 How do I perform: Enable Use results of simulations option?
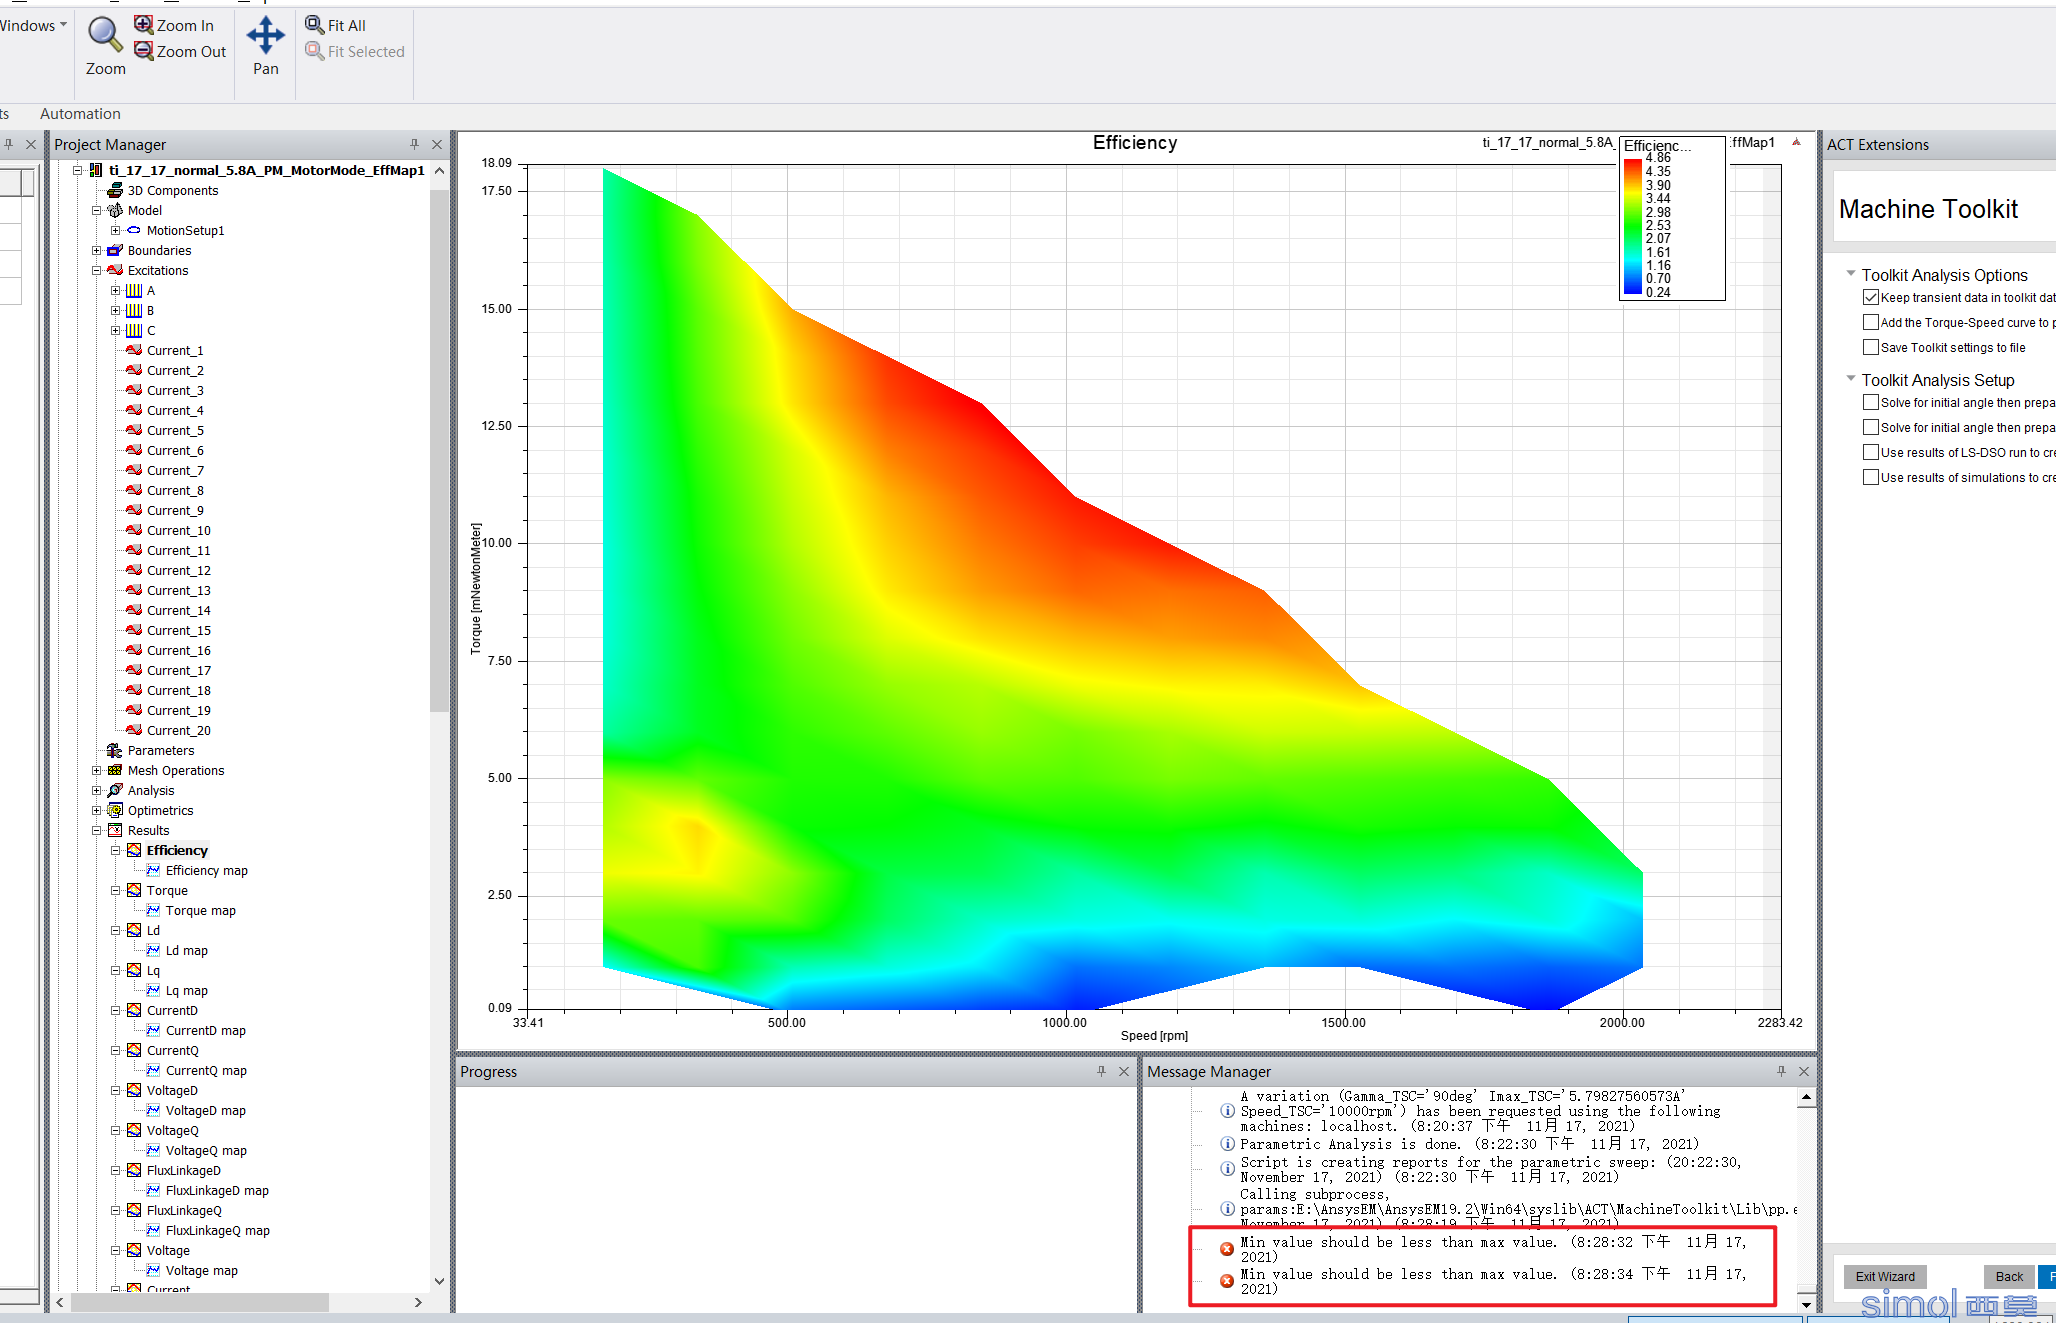point(1871,477)
